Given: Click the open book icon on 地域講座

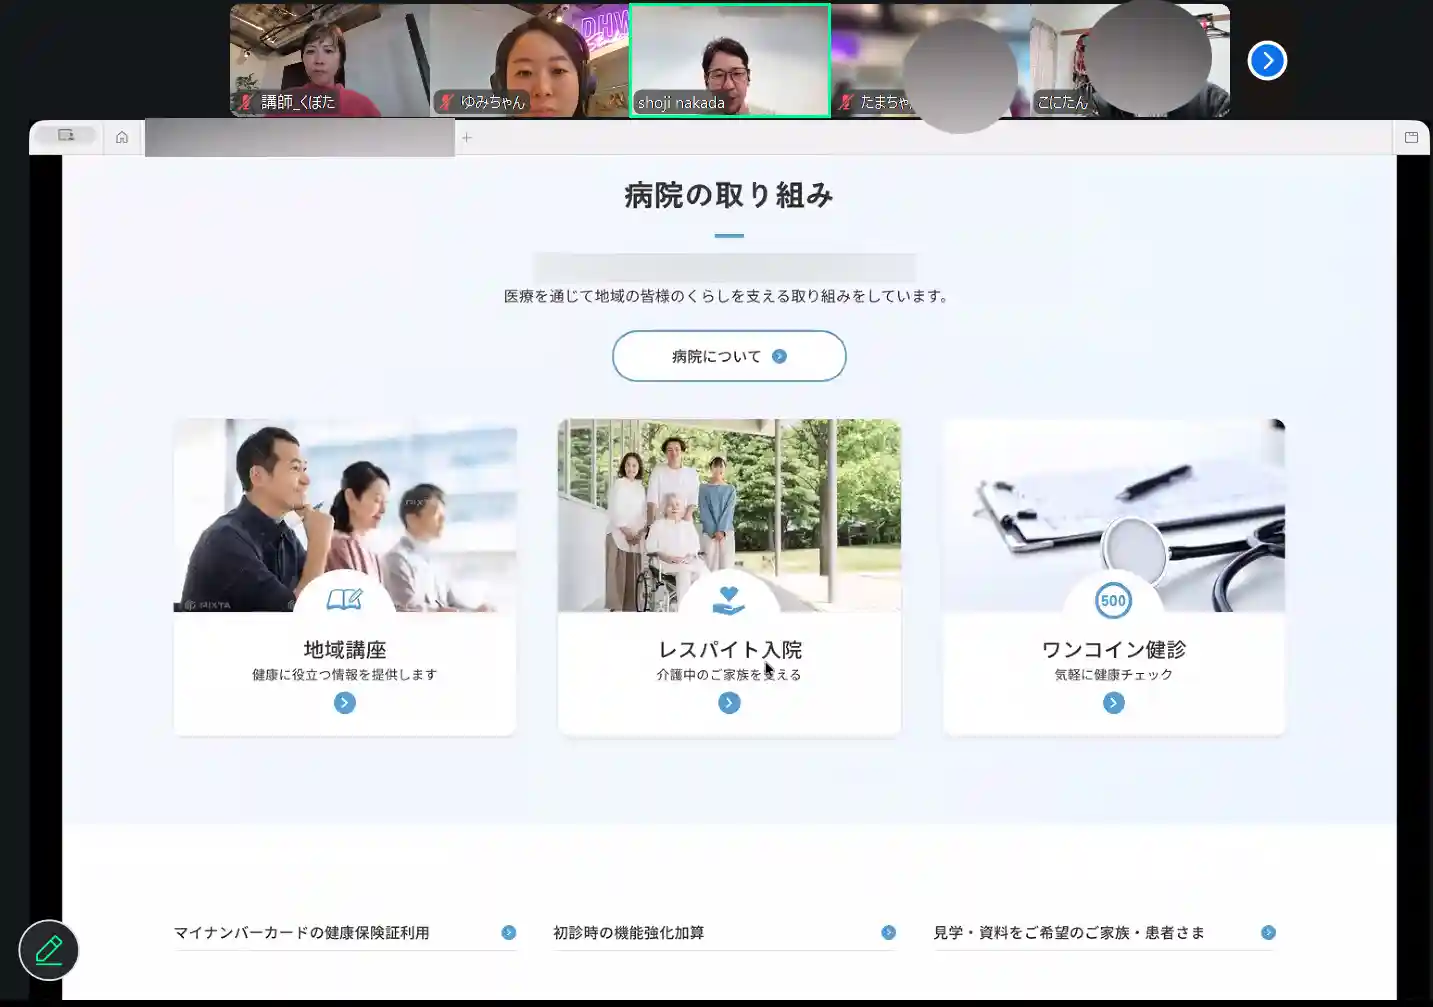Looking at the screenshot, I should 344,599.
